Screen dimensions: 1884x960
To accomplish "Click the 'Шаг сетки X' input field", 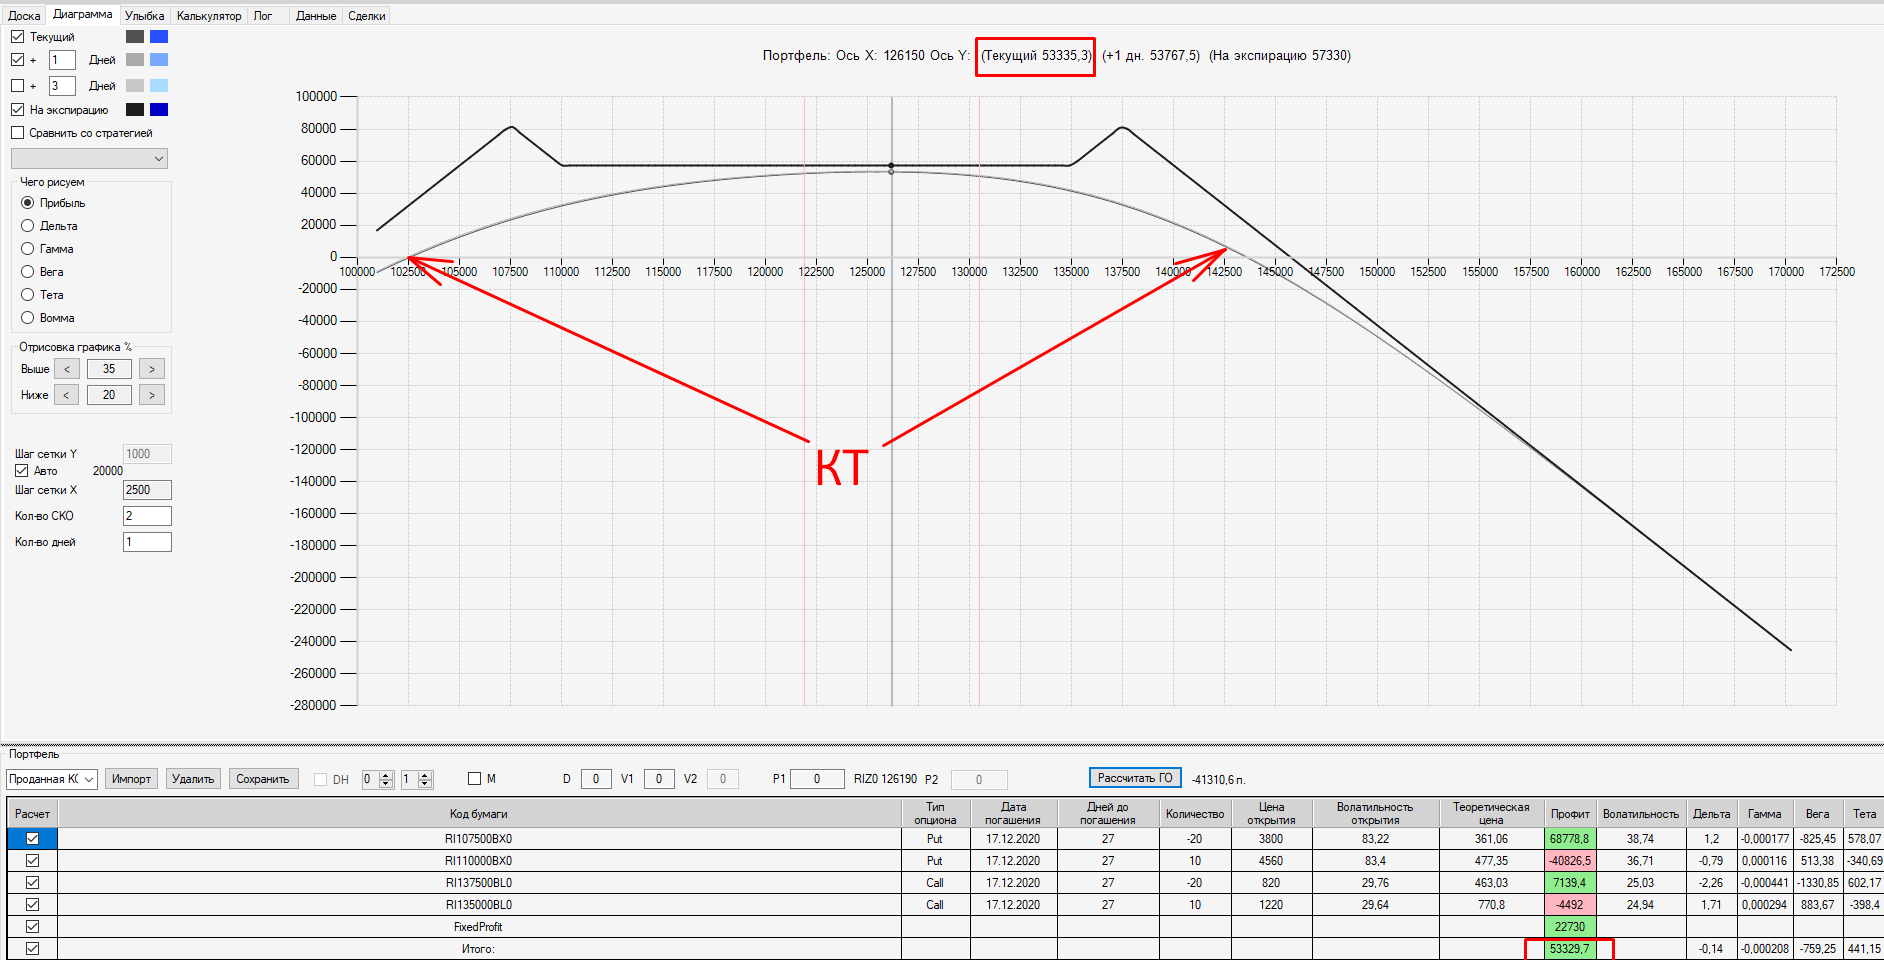I will click(x=147, y=490).
